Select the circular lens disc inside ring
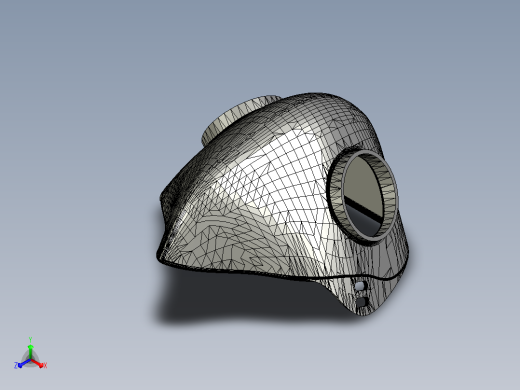520x390 pixels. (363, 195)
